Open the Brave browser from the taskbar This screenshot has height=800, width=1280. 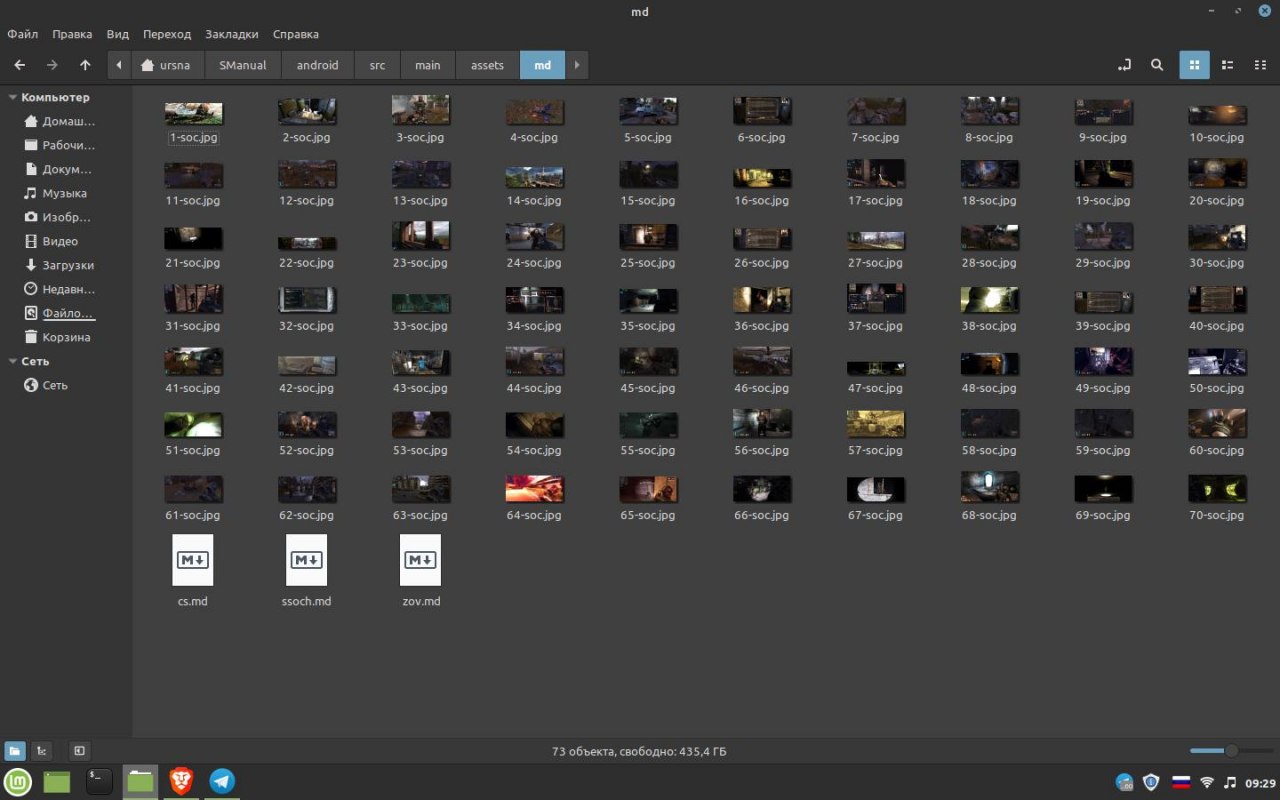181,782
